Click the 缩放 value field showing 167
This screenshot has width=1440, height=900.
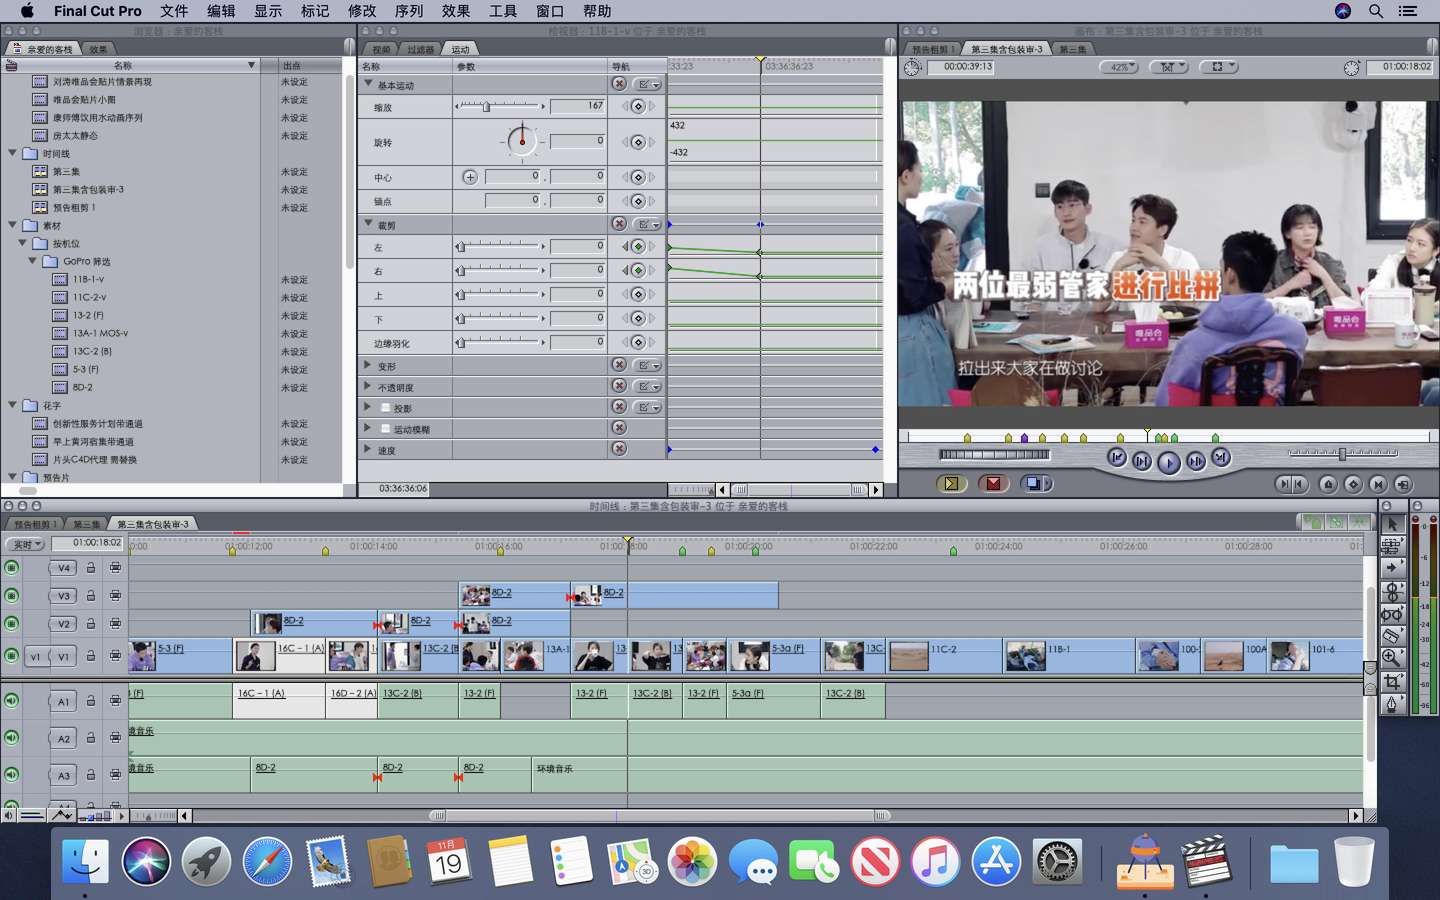[578, 106]
